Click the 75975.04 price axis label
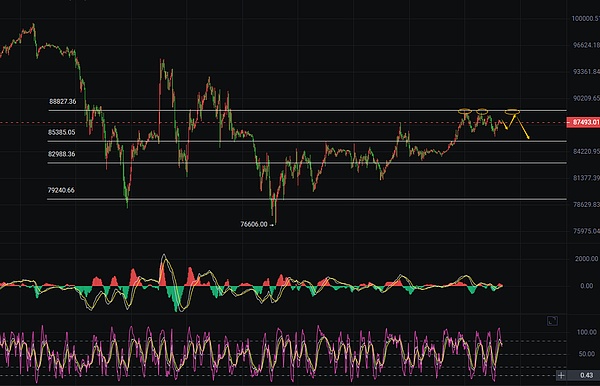Image resolution: width=600 pixels, height=386 pixels. (x=586, y=231)
